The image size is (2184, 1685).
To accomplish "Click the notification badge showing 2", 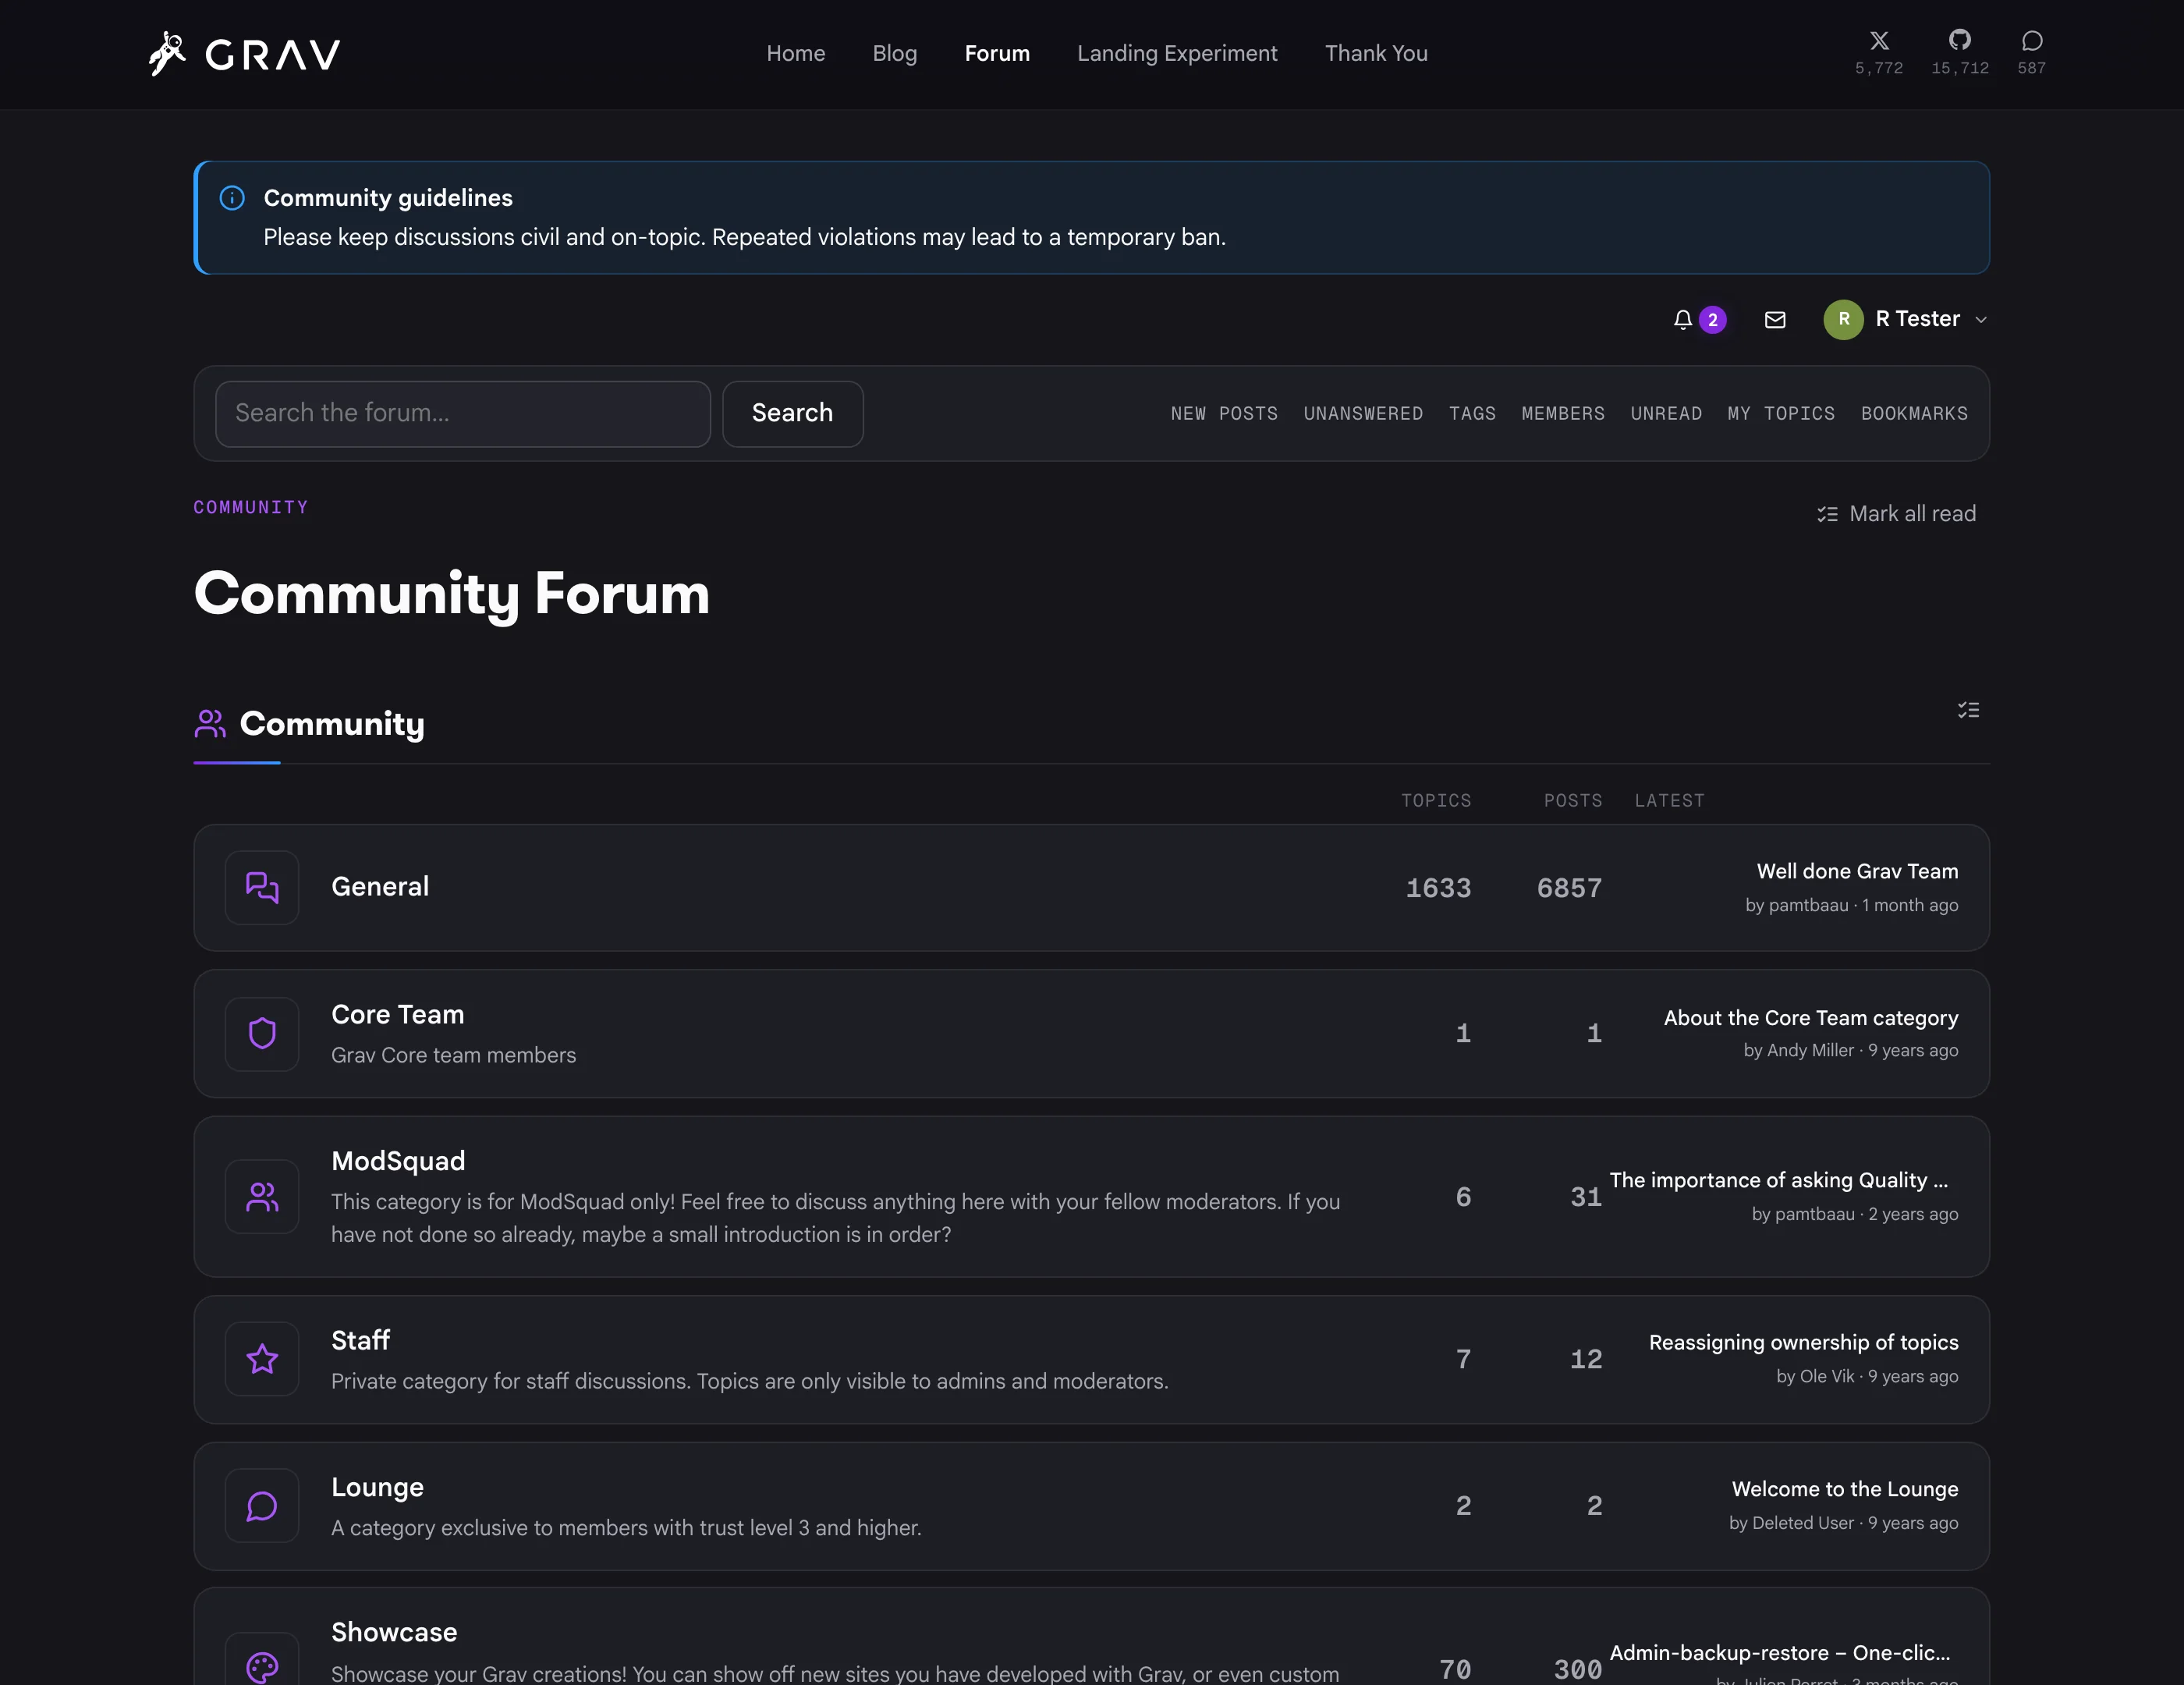I will click(x=1712, y=320).
